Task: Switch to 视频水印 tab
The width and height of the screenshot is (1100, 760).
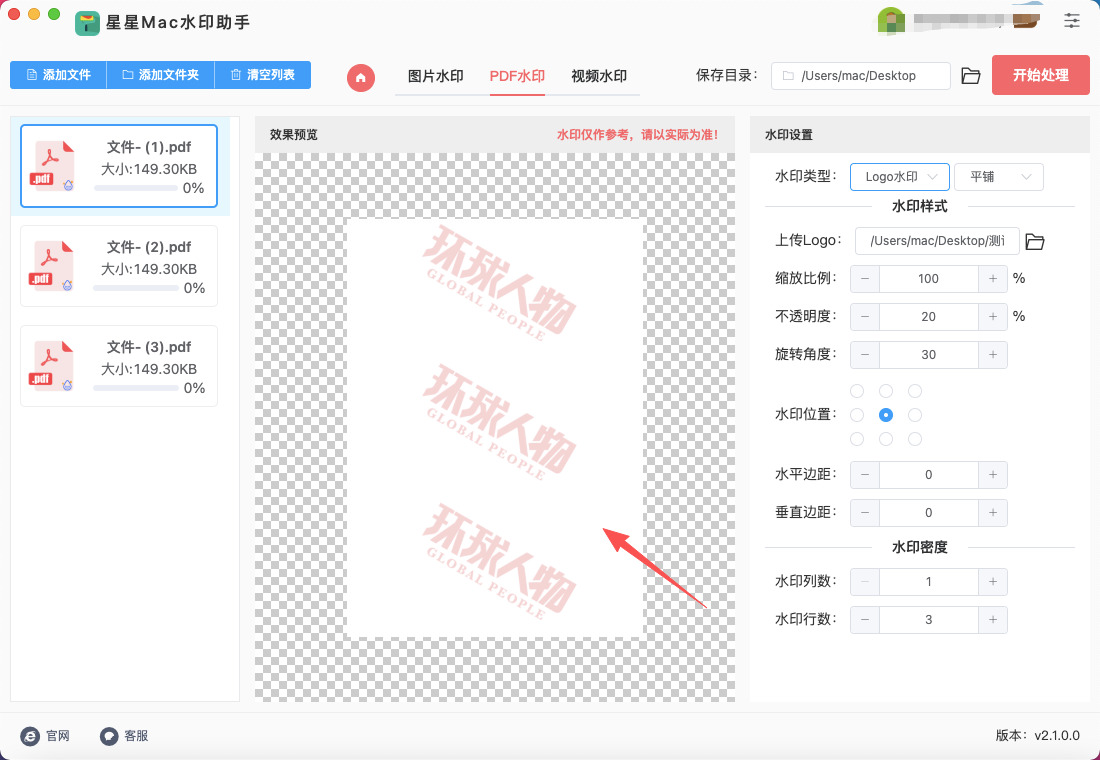Action: click(x=598, y=76)
